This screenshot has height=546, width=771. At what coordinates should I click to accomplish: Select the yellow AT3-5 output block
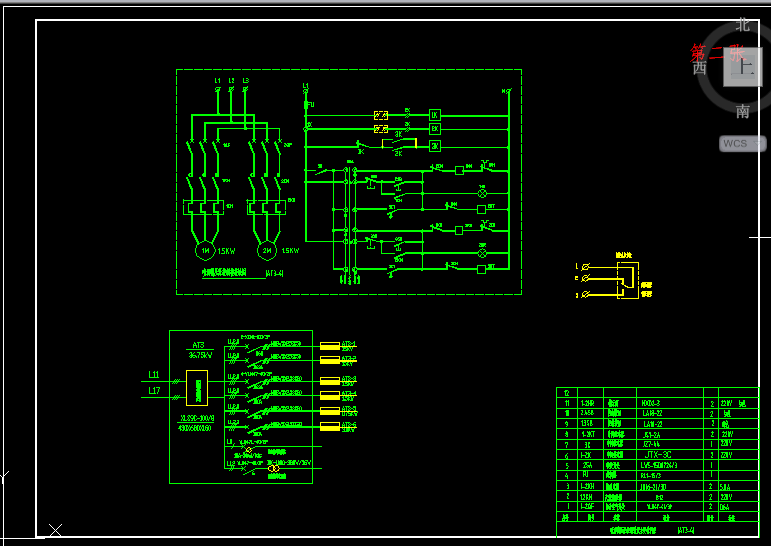coord(330,411)
